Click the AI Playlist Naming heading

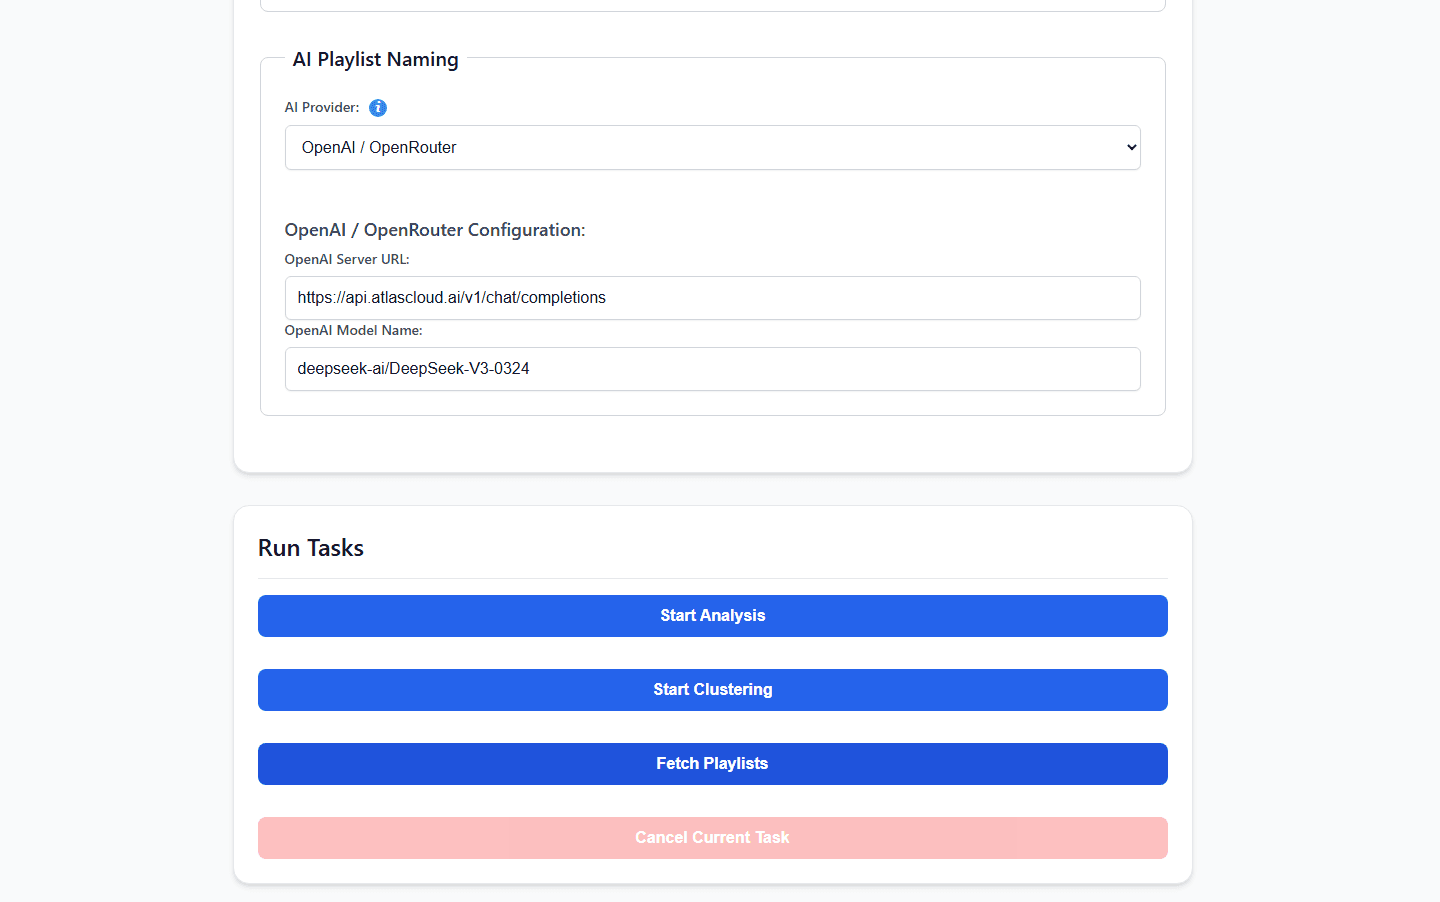(375, 59)
